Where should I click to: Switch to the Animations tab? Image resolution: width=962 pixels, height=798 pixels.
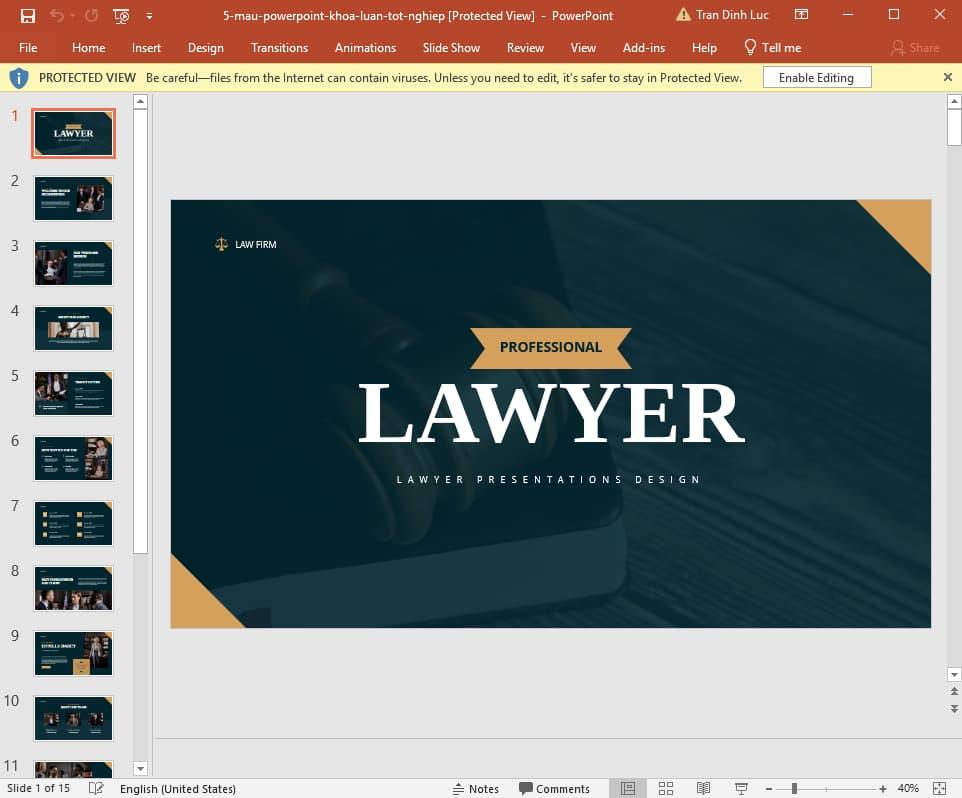[x=365, y=47]
